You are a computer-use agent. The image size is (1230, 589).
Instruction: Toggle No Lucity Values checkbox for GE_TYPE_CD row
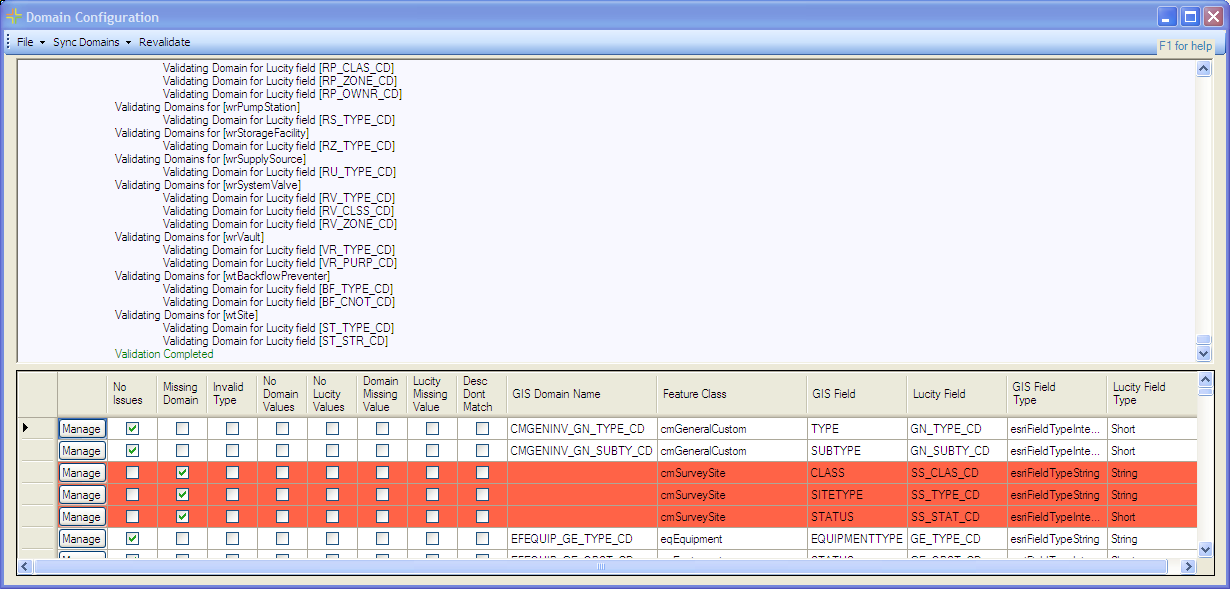pos(332,539)
